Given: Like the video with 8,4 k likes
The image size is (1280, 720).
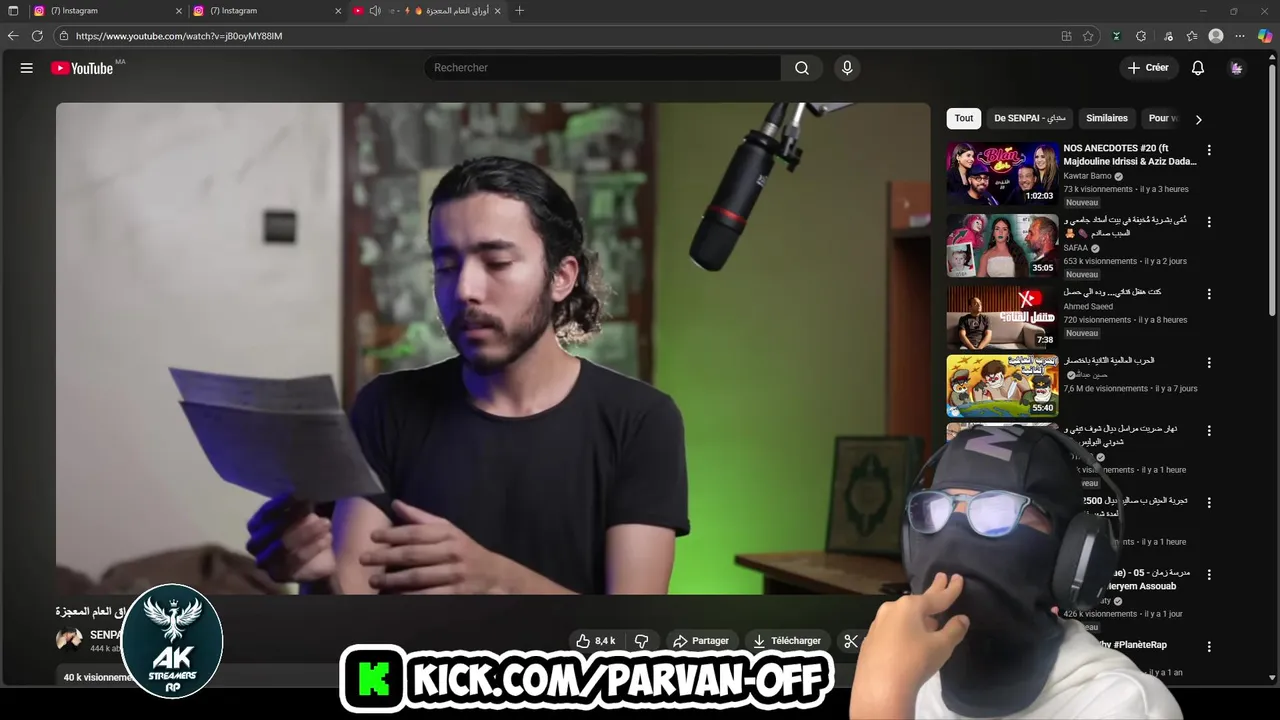Looking at the screenshot, I should 596,641.
